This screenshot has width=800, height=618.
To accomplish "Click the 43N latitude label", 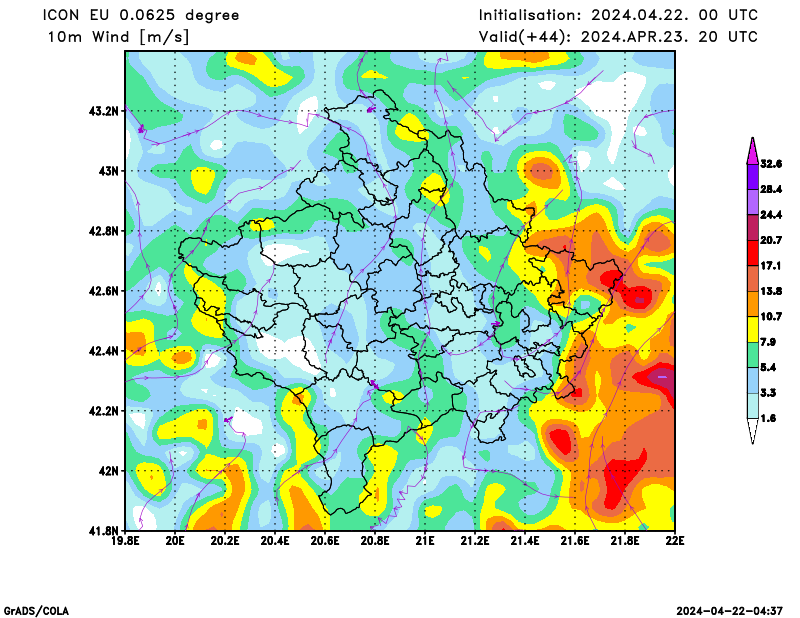I will [x=108, y=171].
